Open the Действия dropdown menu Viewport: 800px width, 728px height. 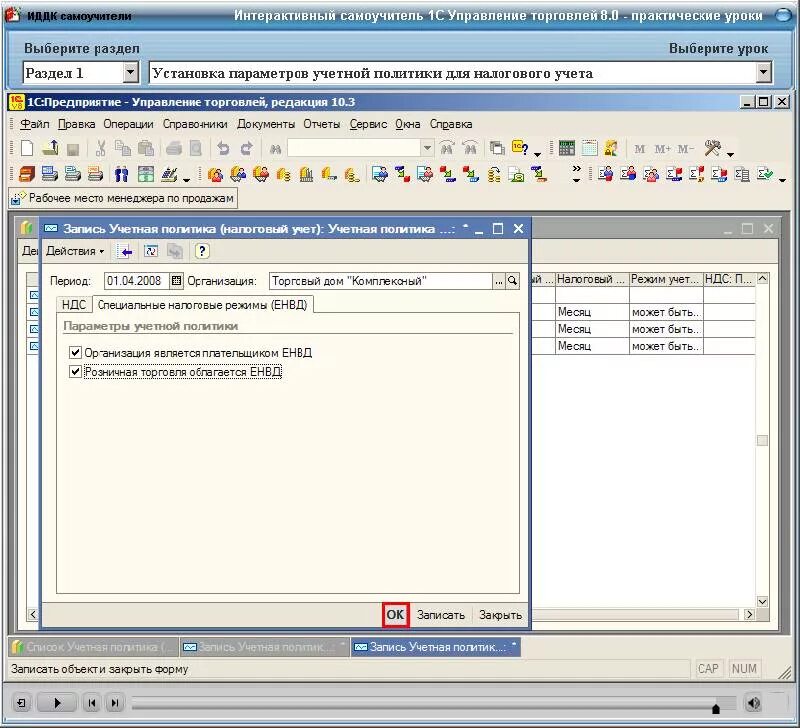[x=75, y=251]
